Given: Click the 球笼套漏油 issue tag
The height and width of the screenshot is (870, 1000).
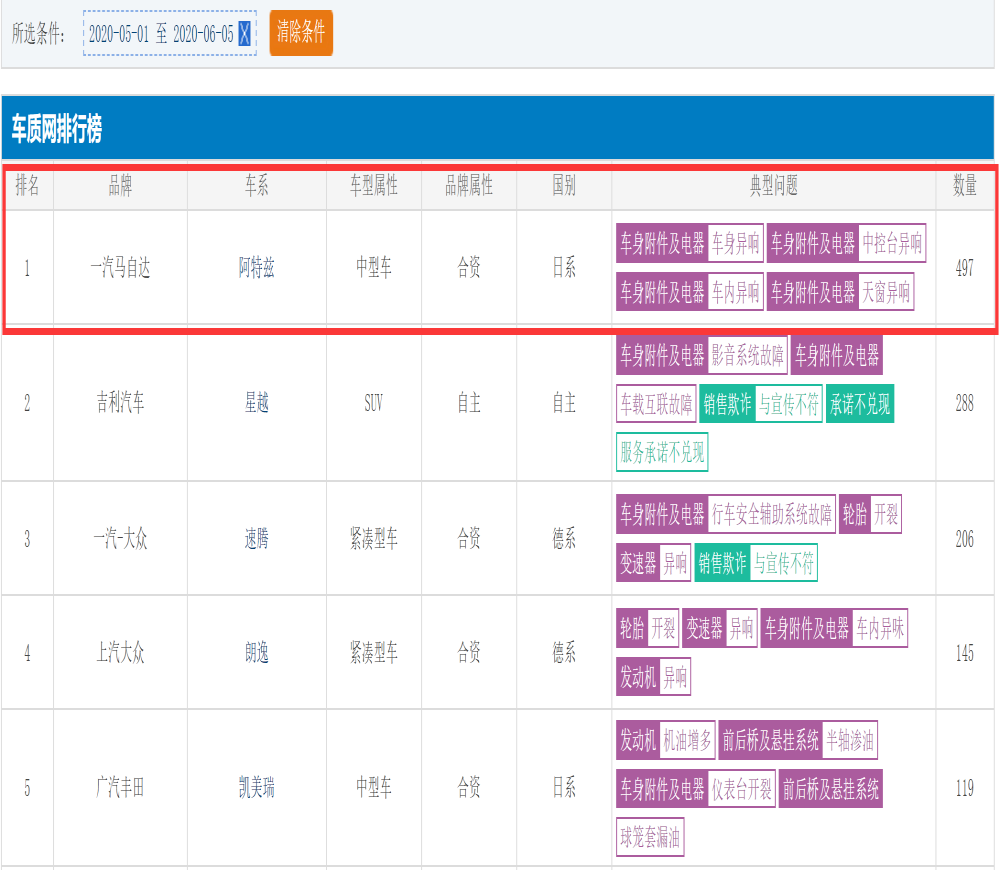Looking at the screenshot, I should [650, 837].
